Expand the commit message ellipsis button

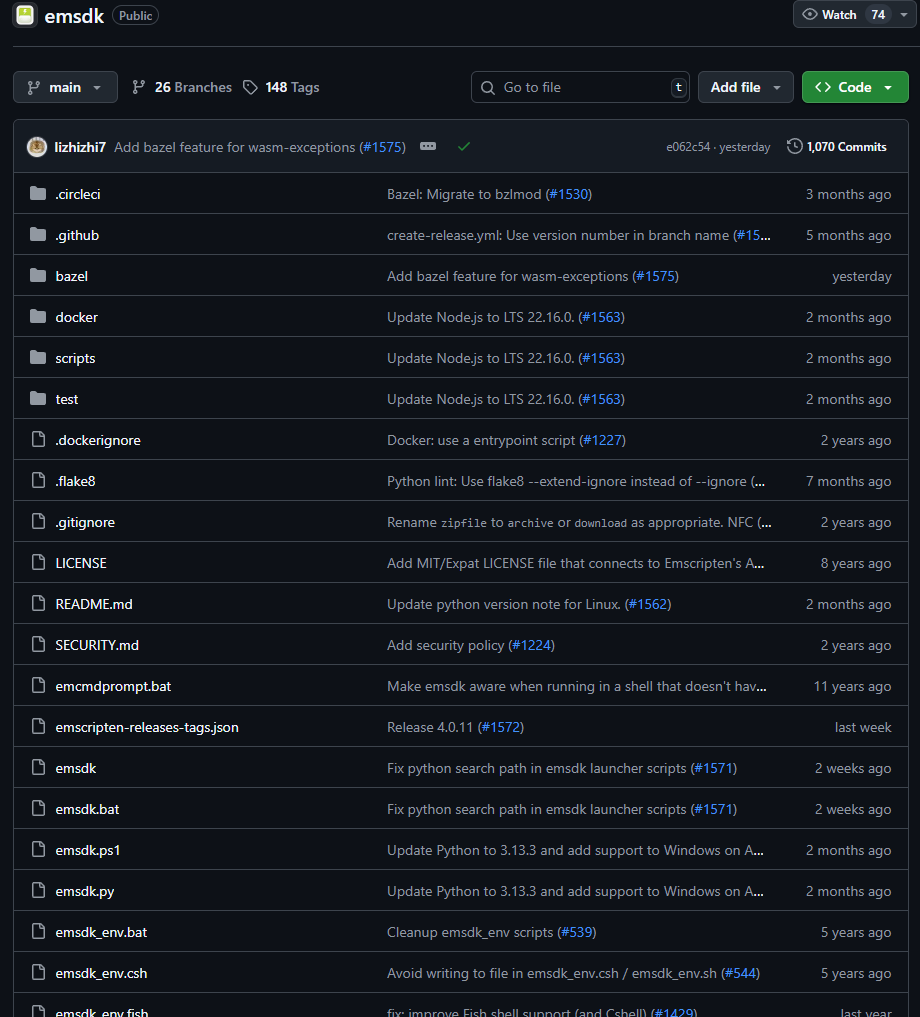(x=428, y=147)
